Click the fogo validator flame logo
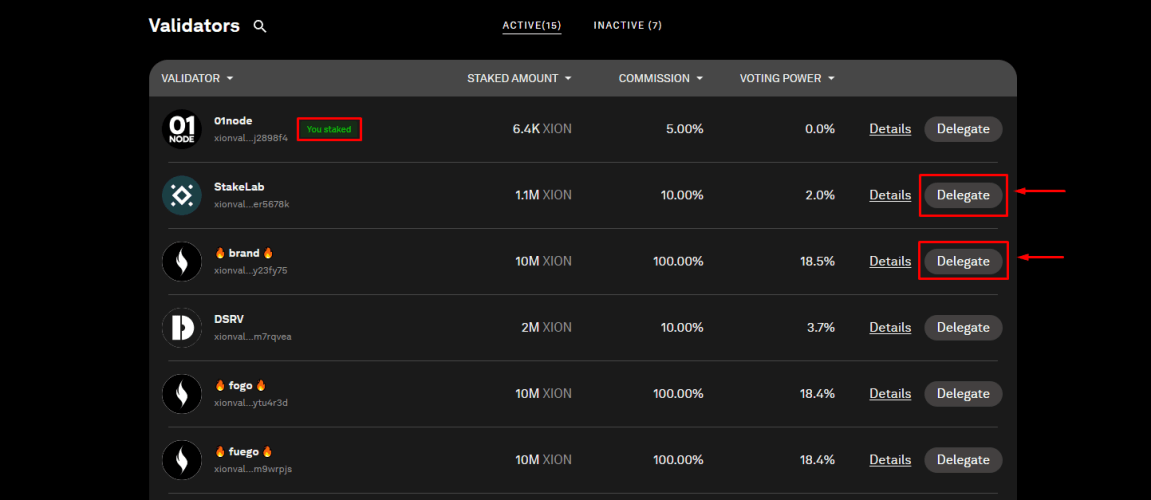The height and width of the screenshot is (500, 1151). [181, 394]
